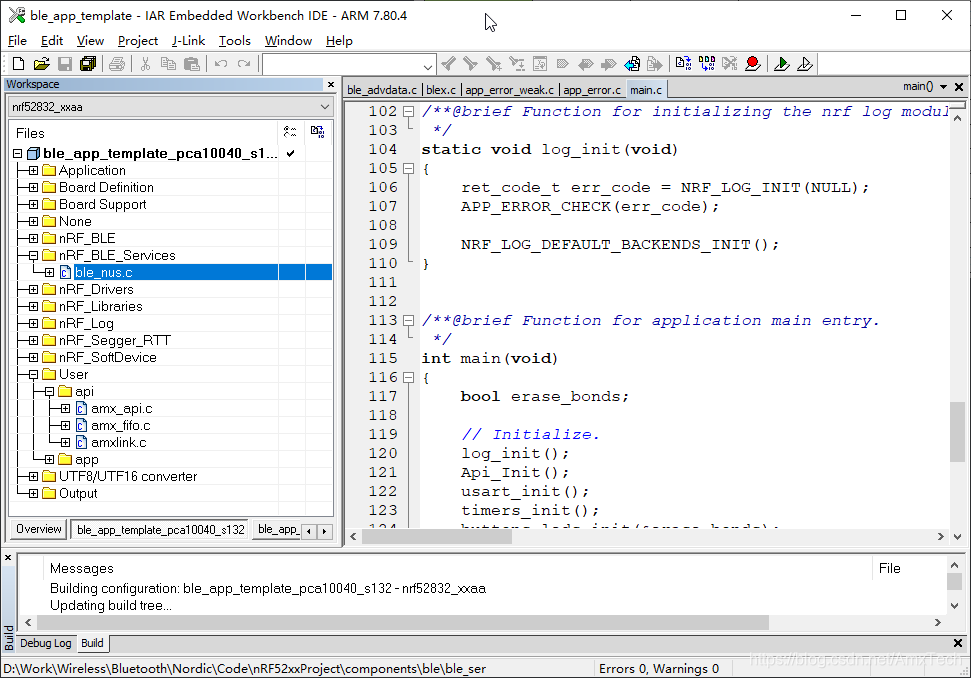Click the Copy icon in the toolbar
The width and height of the screenshot is (971, 678).
coord(168,64)
